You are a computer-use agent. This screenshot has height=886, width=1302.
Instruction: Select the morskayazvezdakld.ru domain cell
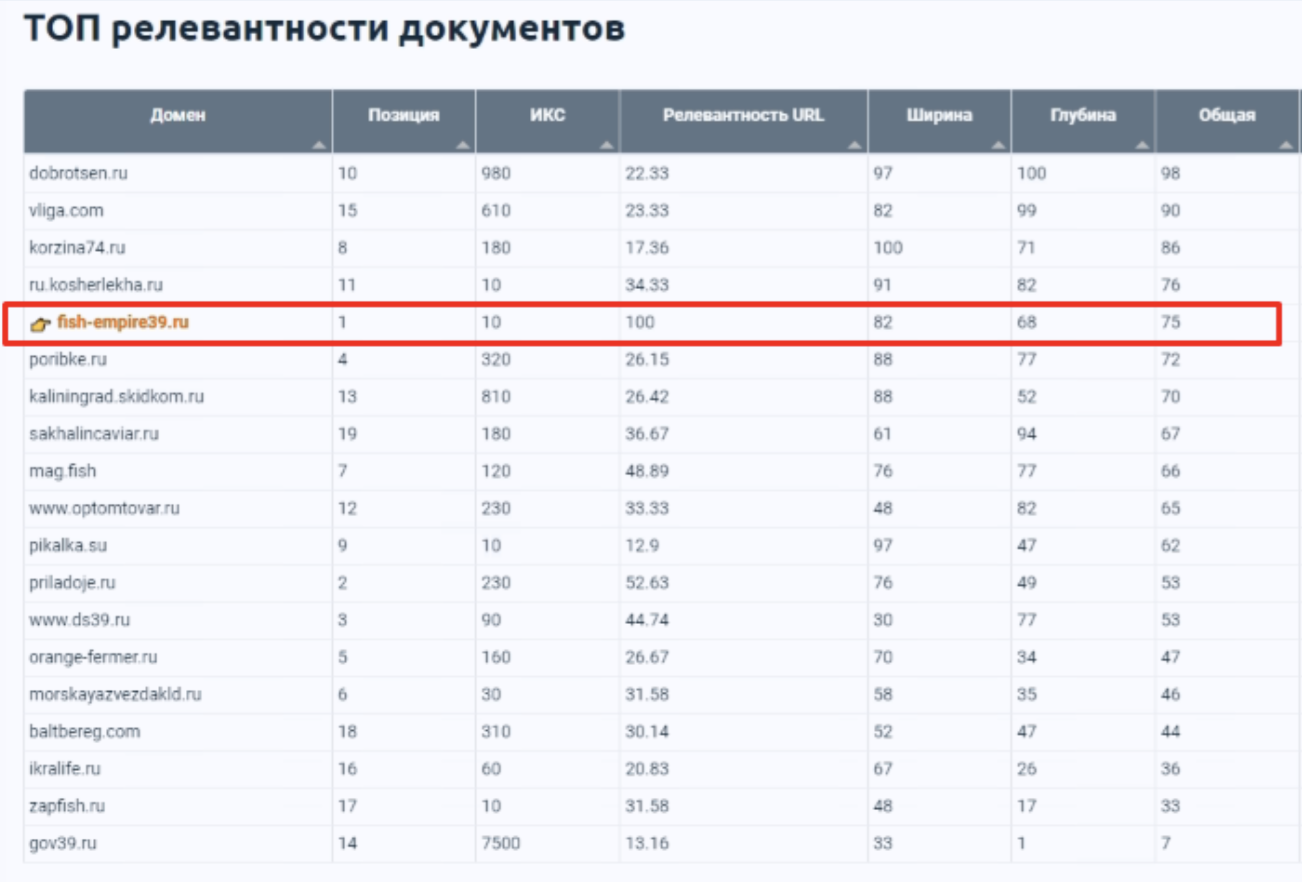click(178, 694)
